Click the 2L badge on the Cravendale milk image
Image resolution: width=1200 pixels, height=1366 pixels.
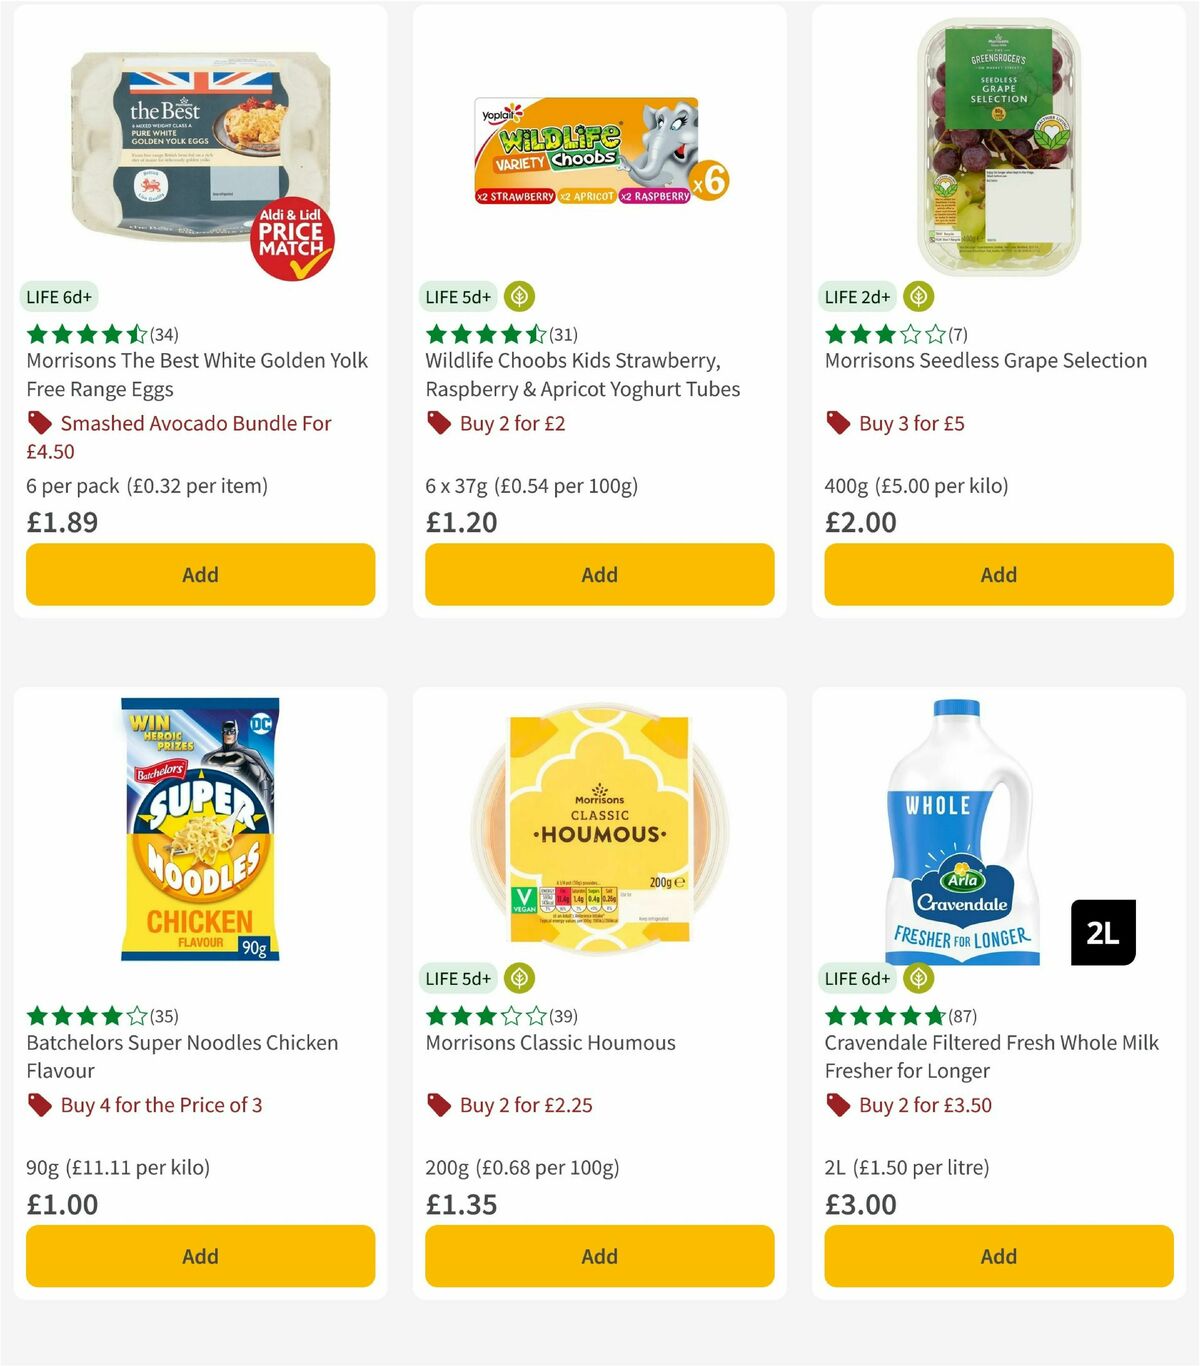pyautogui.click(x=1102, y=932)
